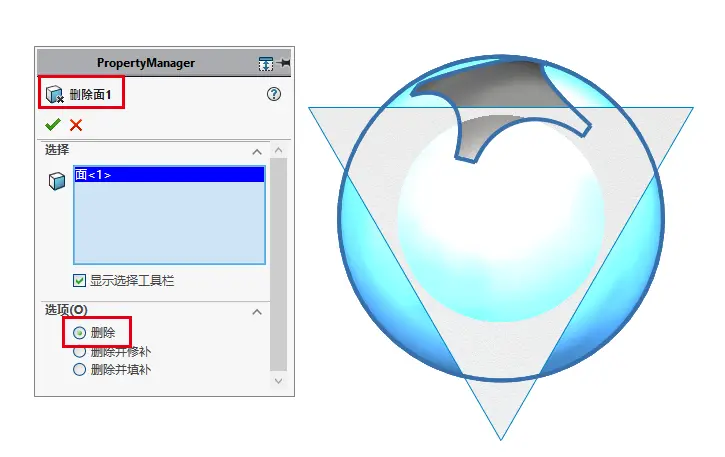The width and height of the screenshot is (725, 457).
Task: Click the 删除面1 feature name label
Action: click(x=91, y=95)
